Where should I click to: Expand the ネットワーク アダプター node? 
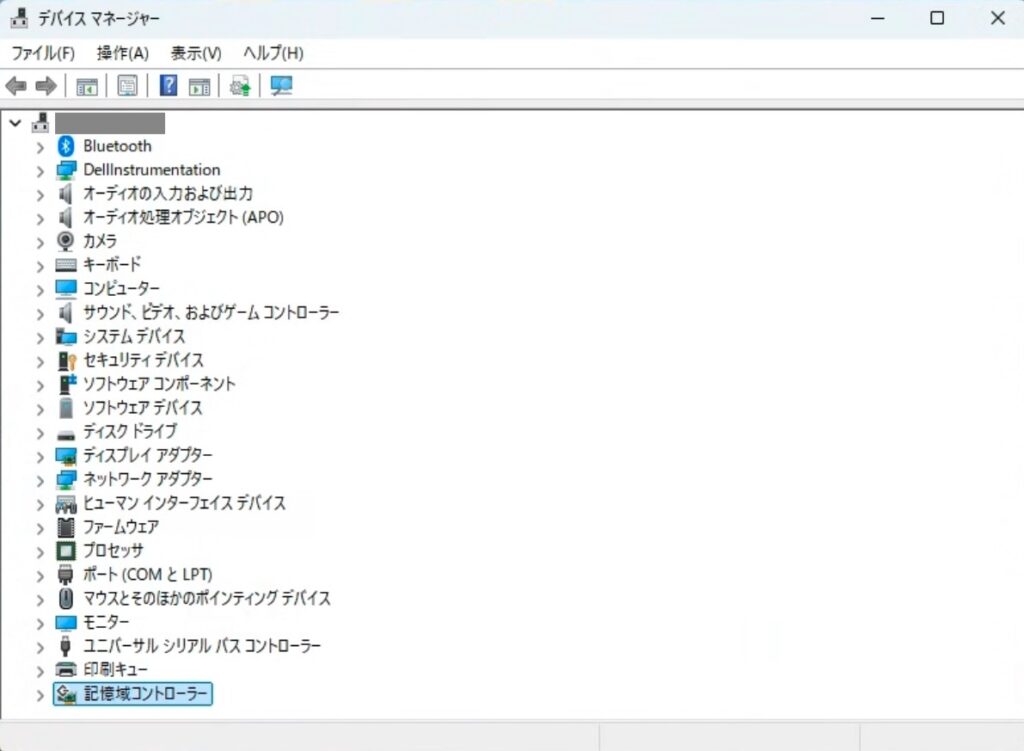pyautogui.click(x=40, y=480)
